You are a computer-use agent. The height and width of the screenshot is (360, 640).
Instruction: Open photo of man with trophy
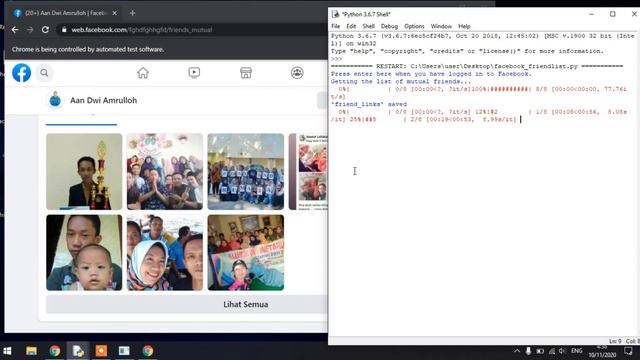coord(84,171)
